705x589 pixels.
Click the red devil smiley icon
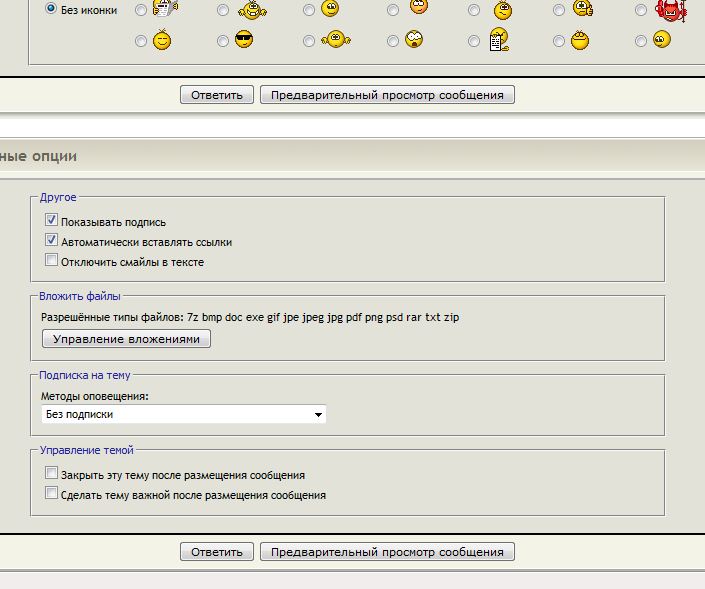[666, 10]
